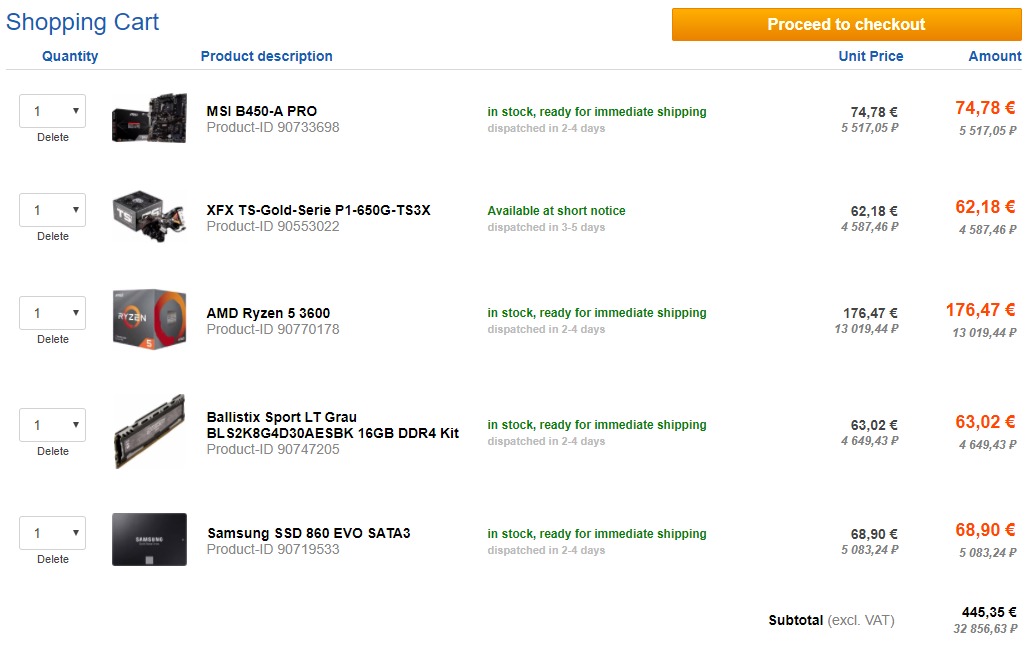
Task: Open the MSI B450-A PRO product title
Action: [x=262, y=111]
